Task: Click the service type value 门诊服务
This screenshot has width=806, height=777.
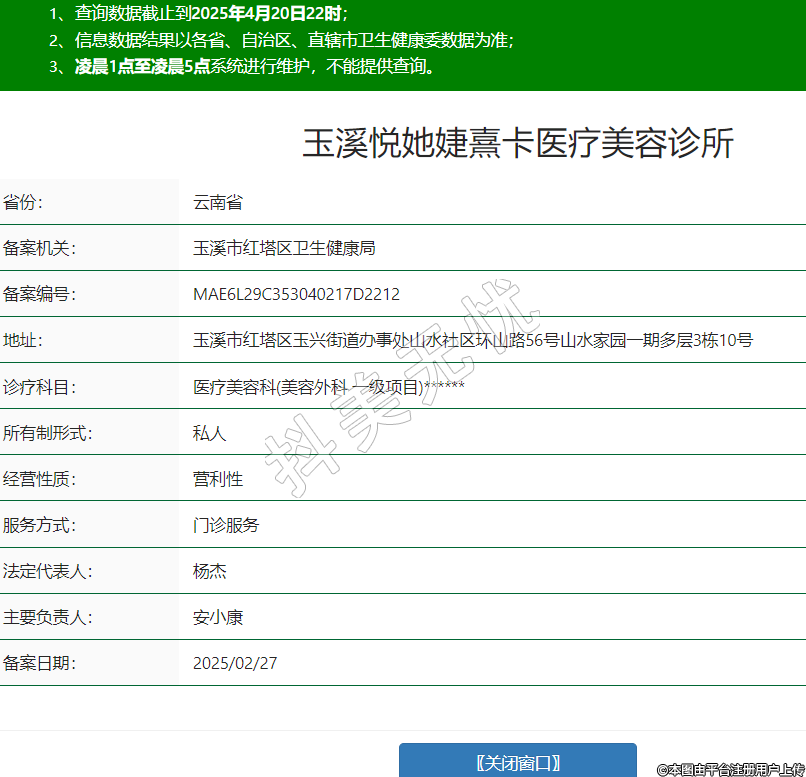Action: [226, 525]
